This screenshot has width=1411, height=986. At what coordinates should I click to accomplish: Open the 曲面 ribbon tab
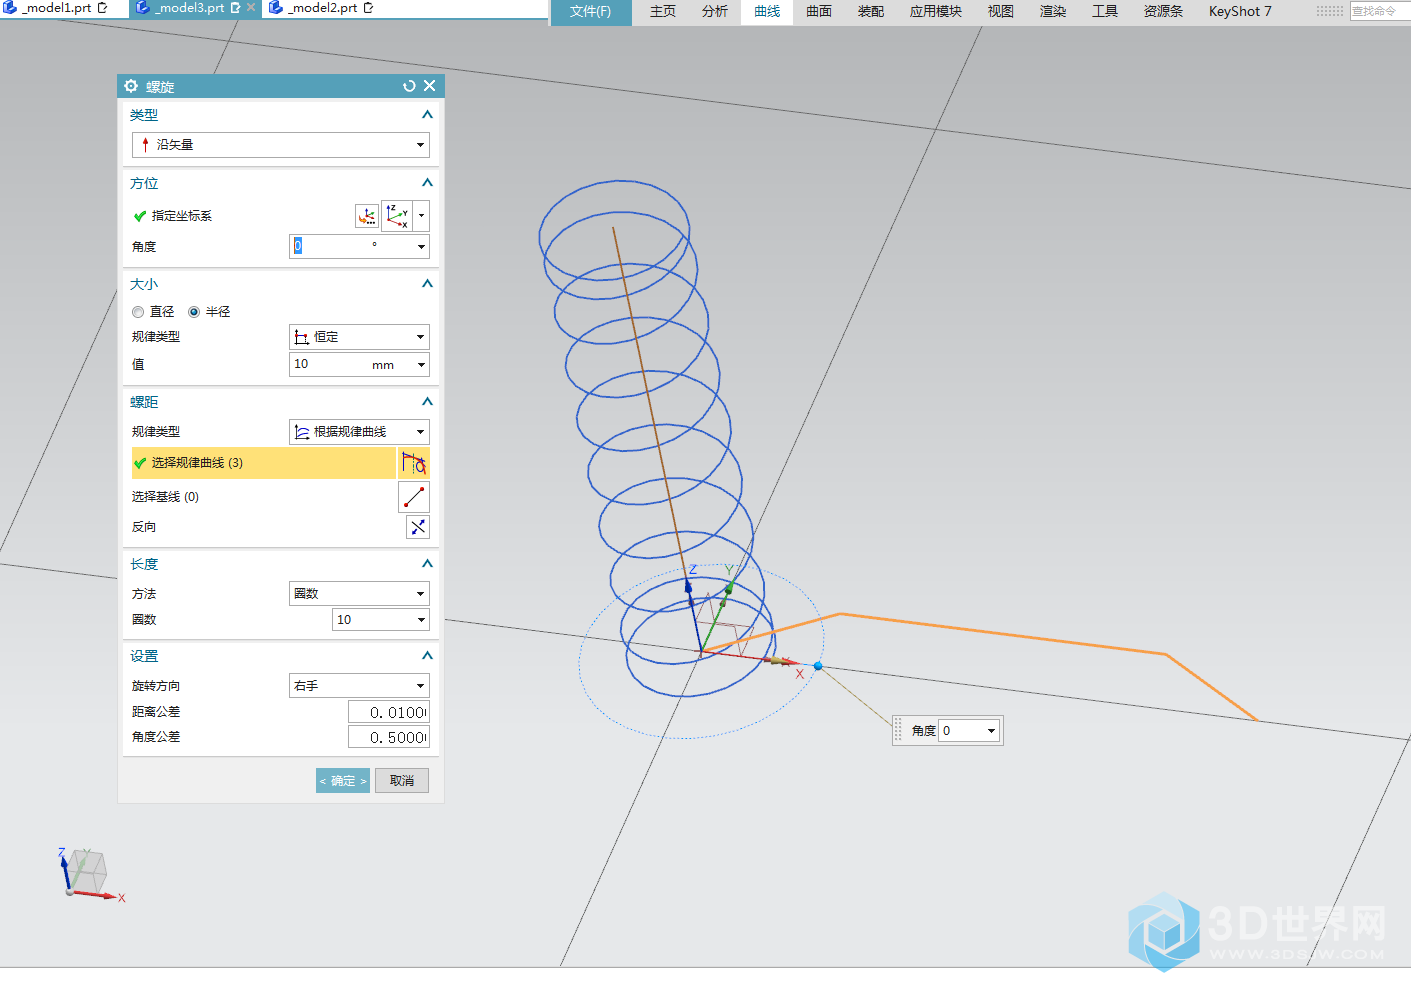coord(819,12)
